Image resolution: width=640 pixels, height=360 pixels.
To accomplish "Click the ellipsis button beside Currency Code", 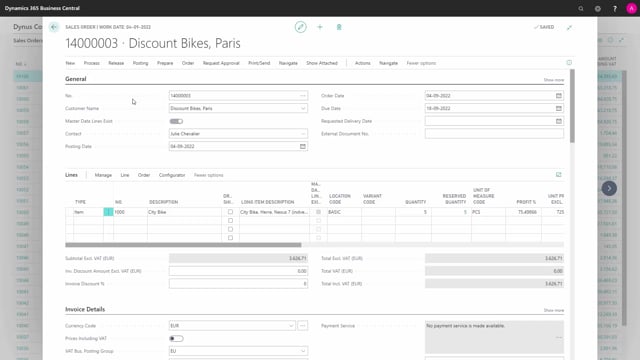I will tap(302, 326).
